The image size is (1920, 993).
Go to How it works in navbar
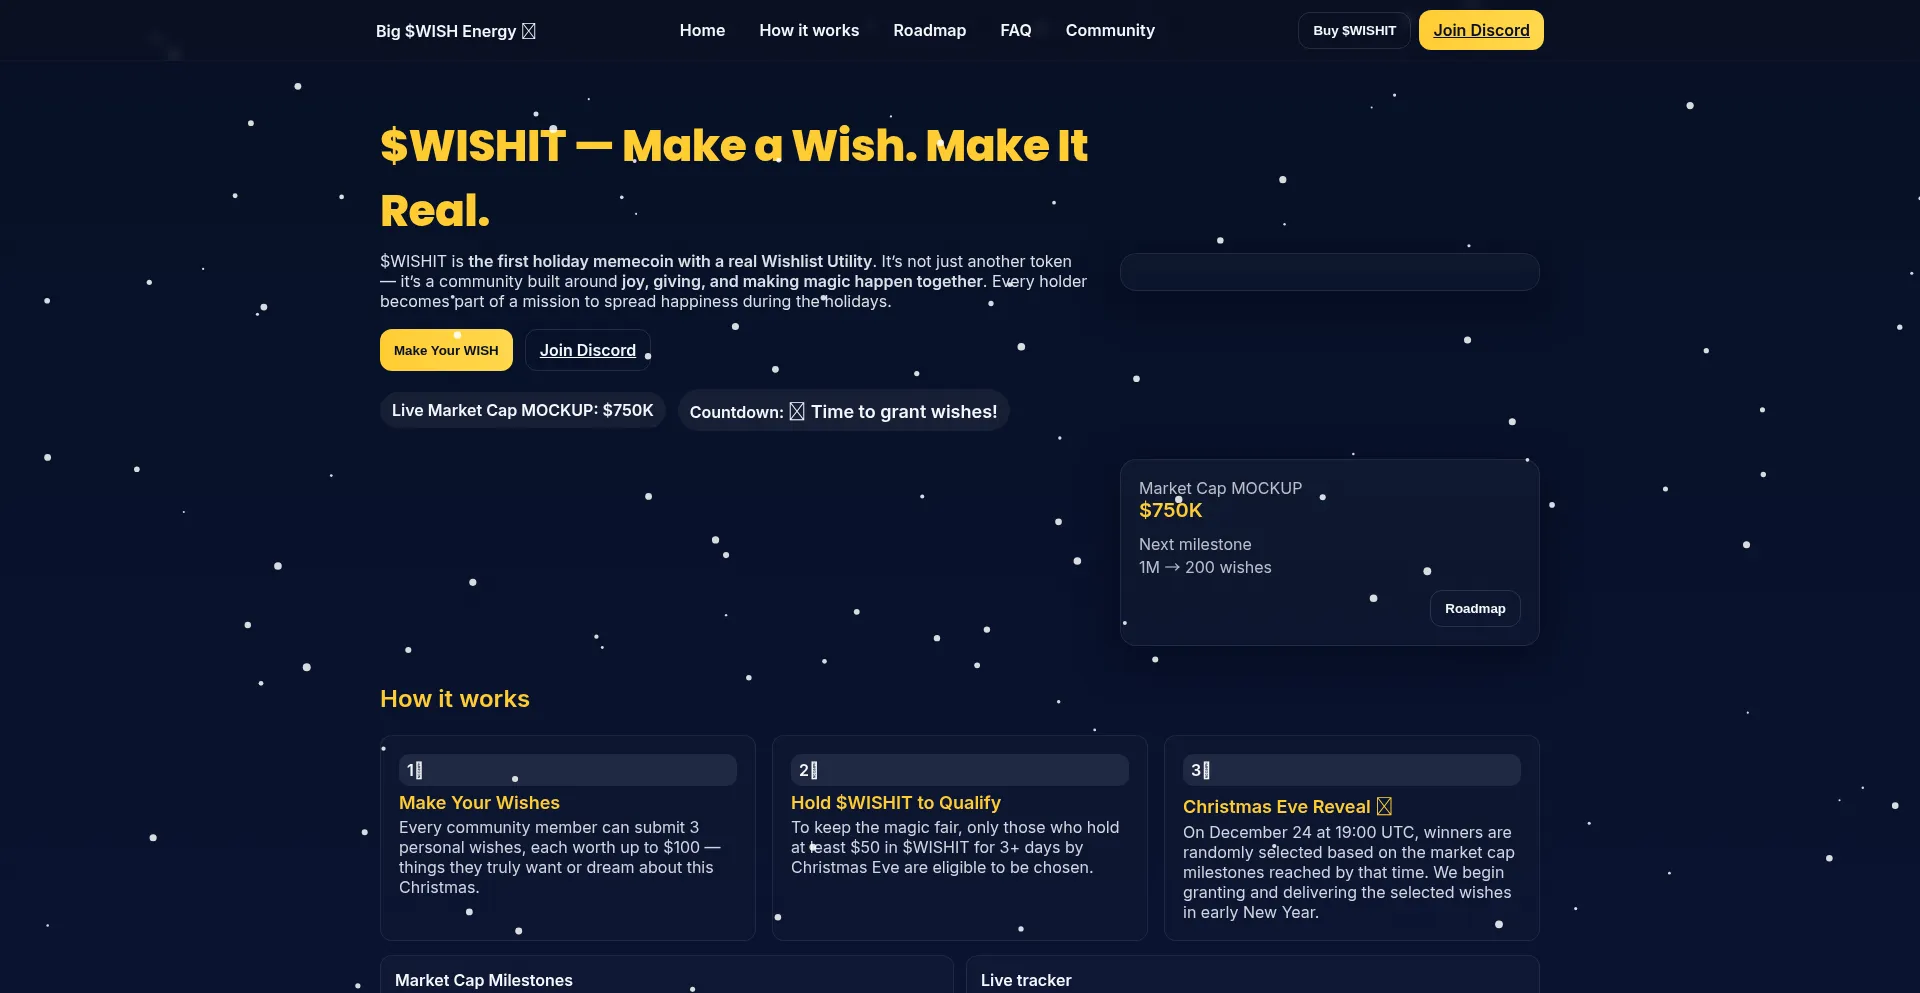click(x=809, y=30)
